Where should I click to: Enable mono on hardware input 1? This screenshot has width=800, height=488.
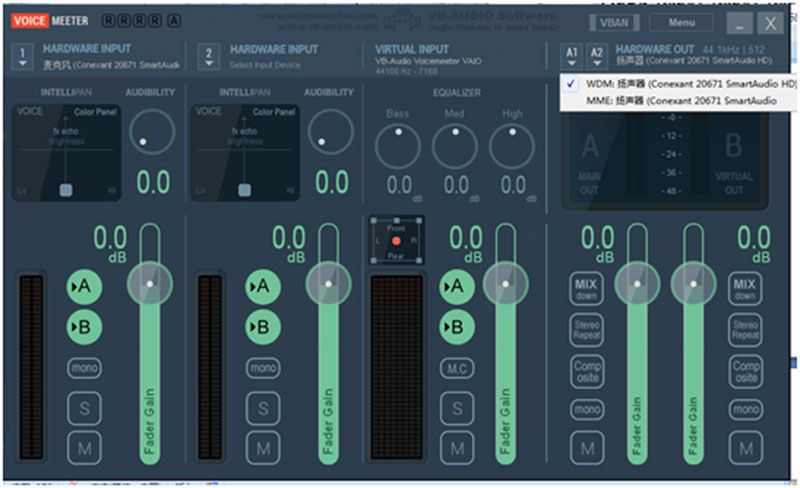[x=84, y=368]
